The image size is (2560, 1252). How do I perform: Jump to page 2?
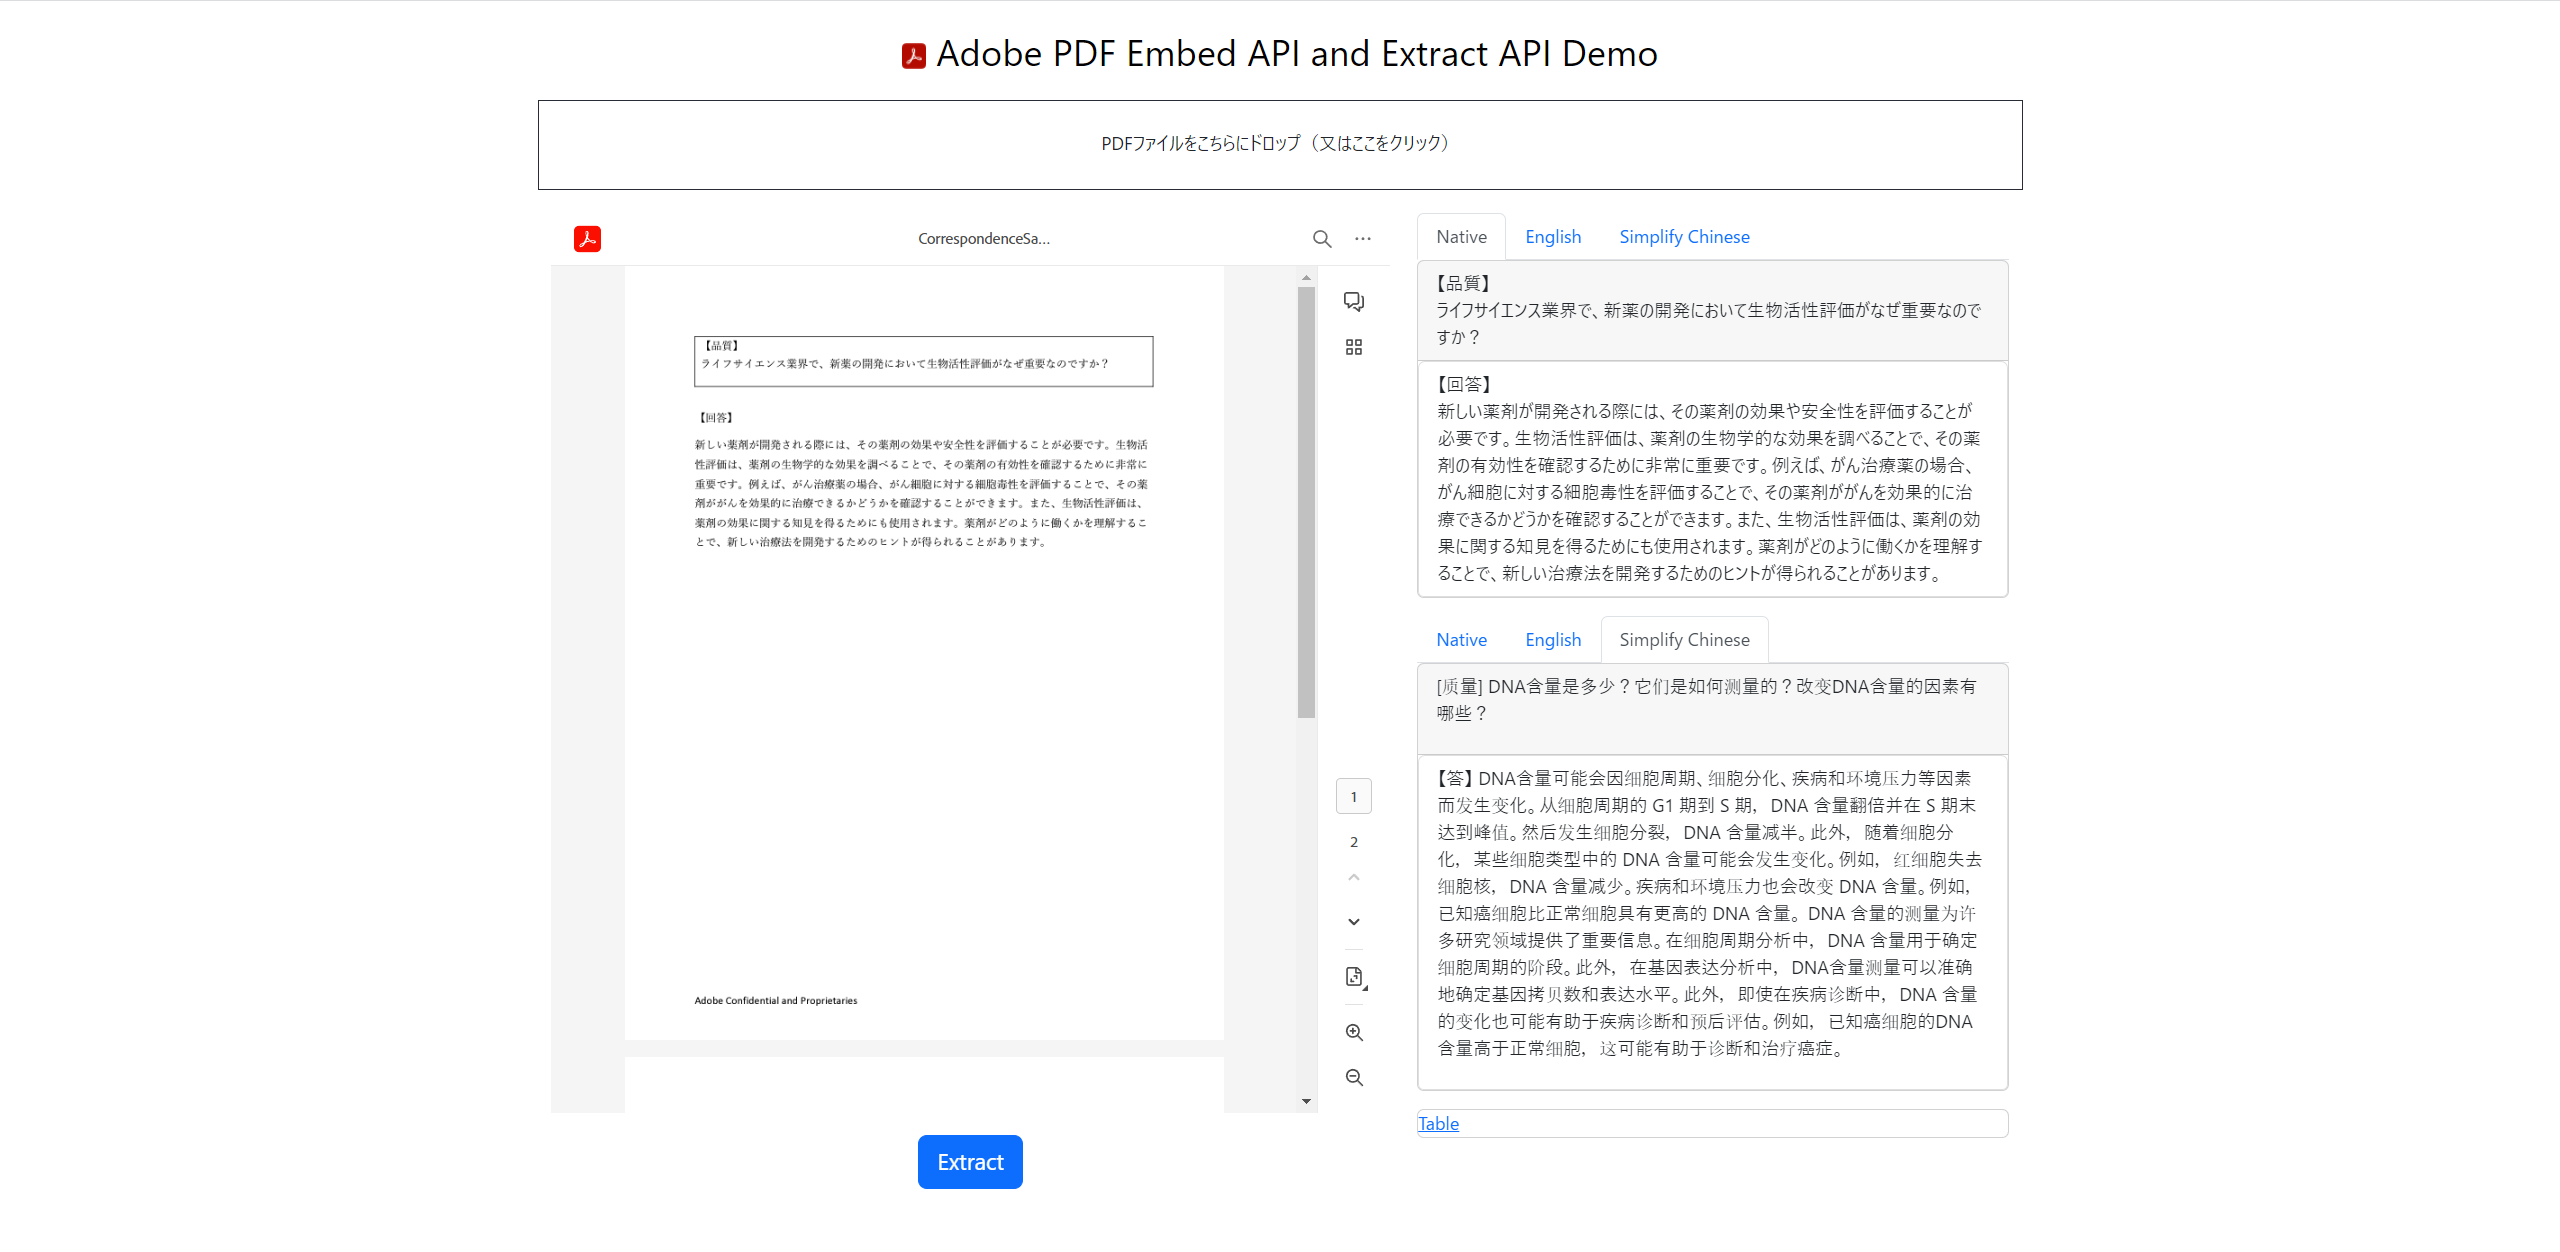[1354, 841]
